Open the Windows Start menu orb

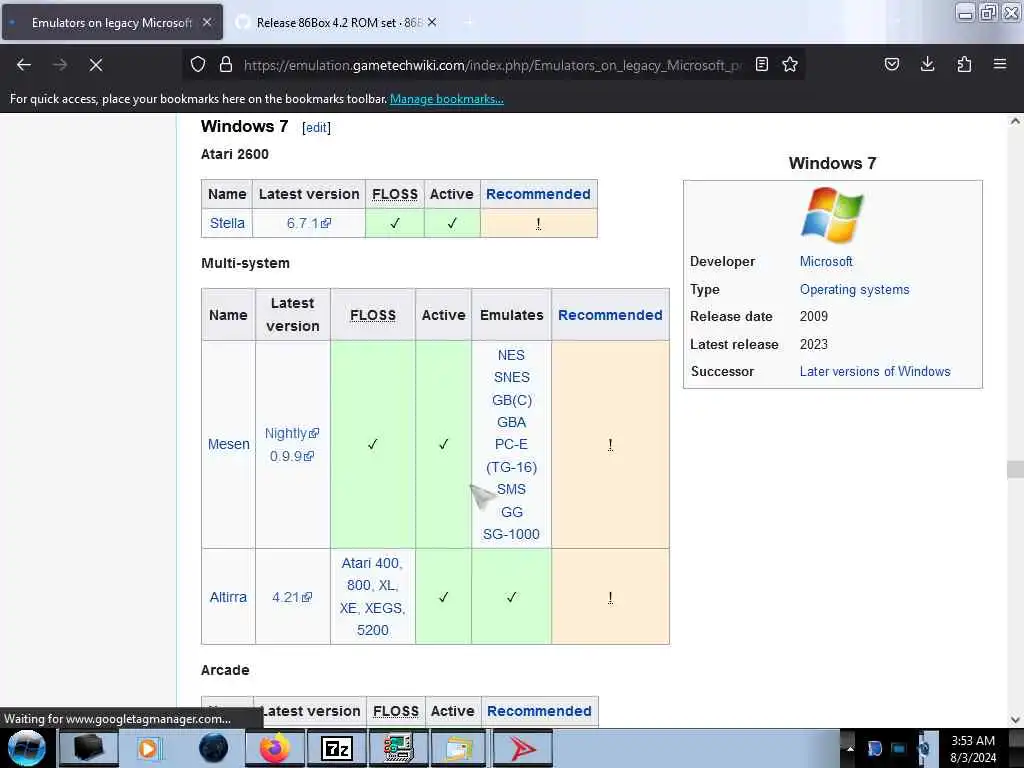pyautogui.click(x=27, y=748)
